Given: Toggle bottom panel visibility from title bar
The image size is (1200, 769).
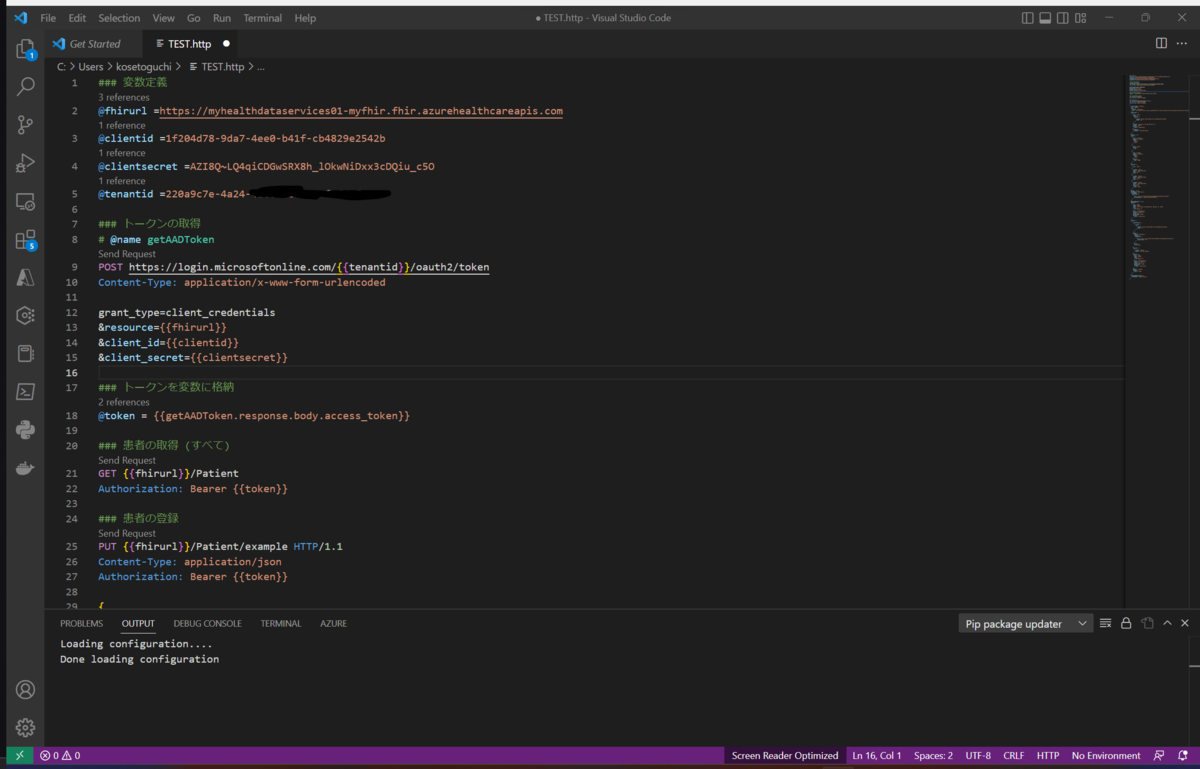Looking at the screenshot, I should (1045, 18).
